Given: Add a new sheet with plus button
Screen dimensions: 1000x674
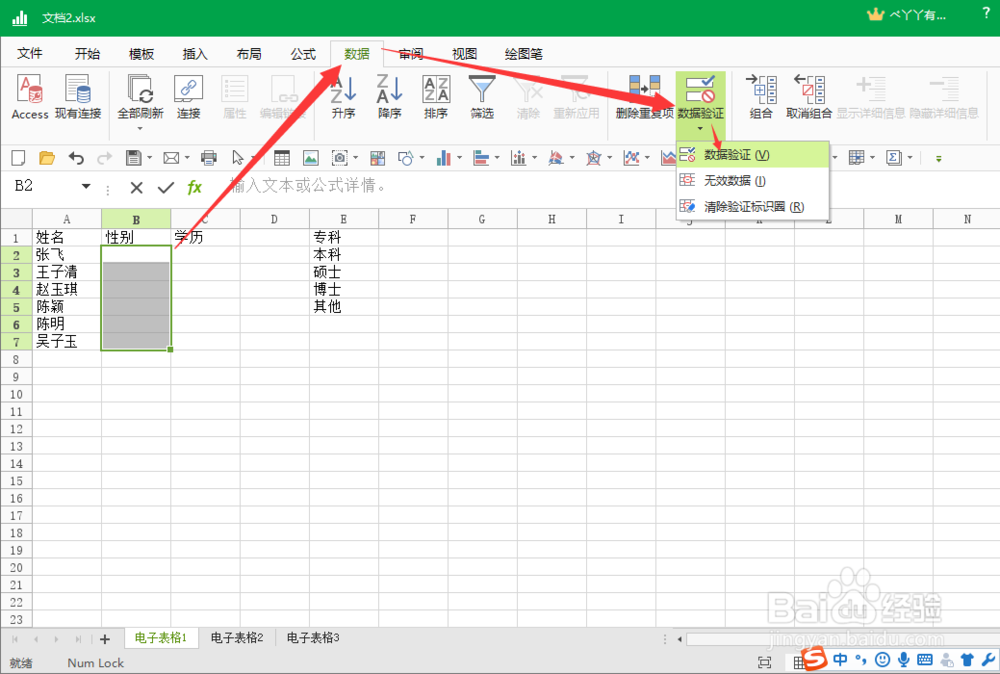Looking at the screenshot, I should 105,638.
